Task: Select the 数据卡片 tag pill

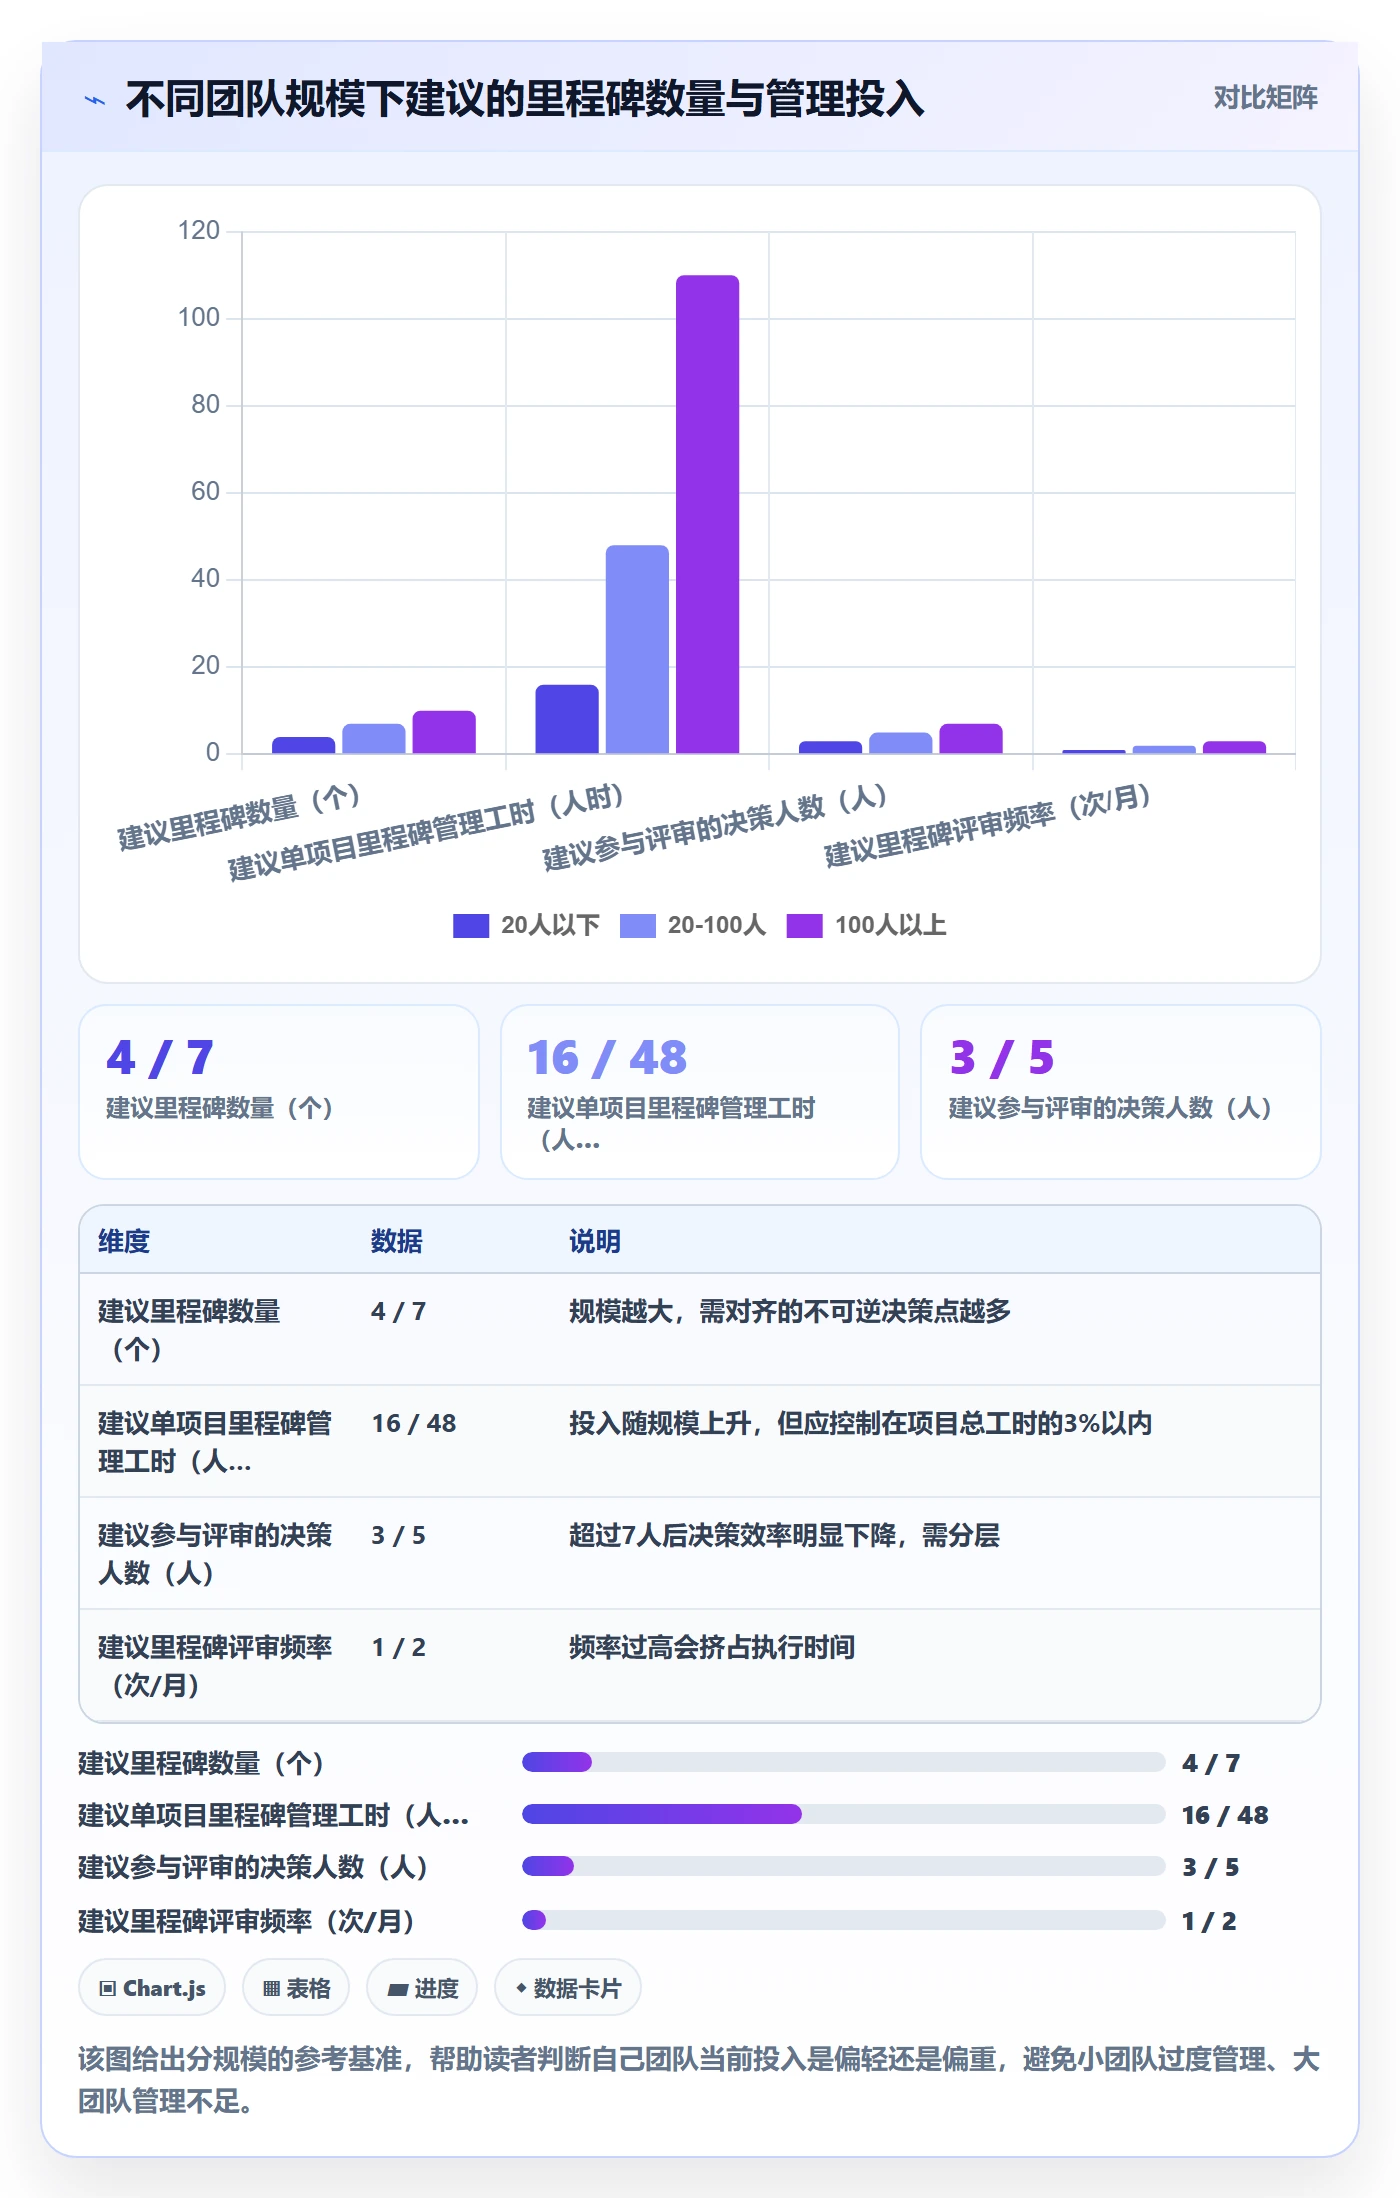Action: click(568, 1988)
